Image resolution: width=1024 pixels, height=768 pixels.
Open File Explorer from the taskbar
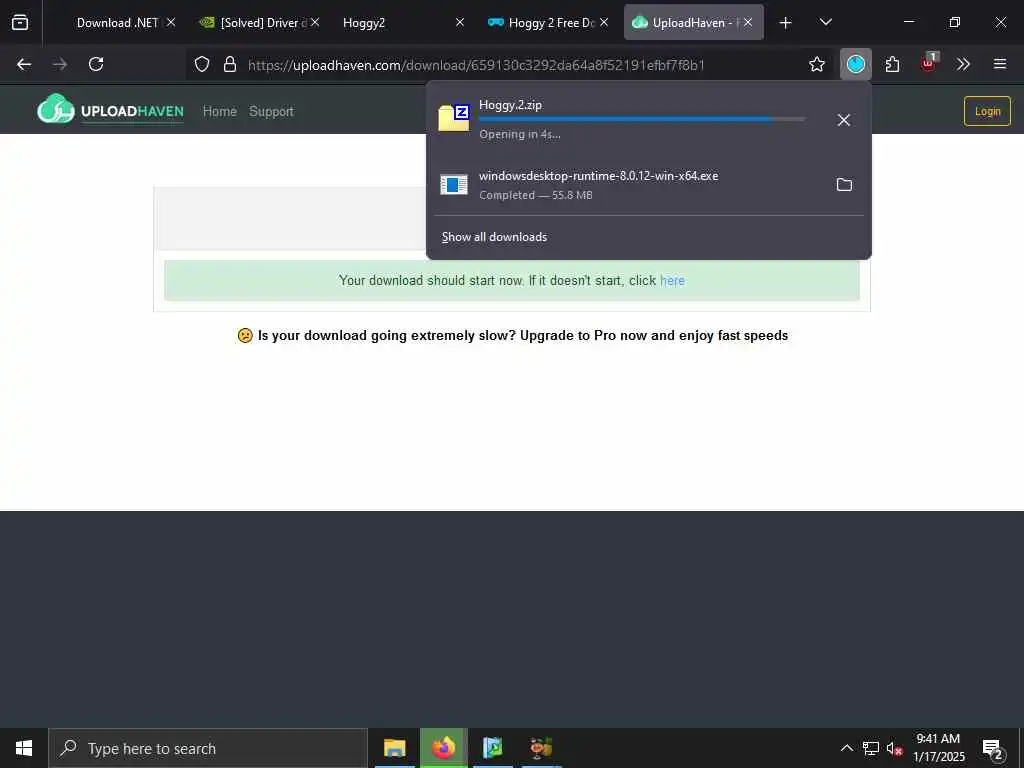pyautogui.click(x=394, y=748)
